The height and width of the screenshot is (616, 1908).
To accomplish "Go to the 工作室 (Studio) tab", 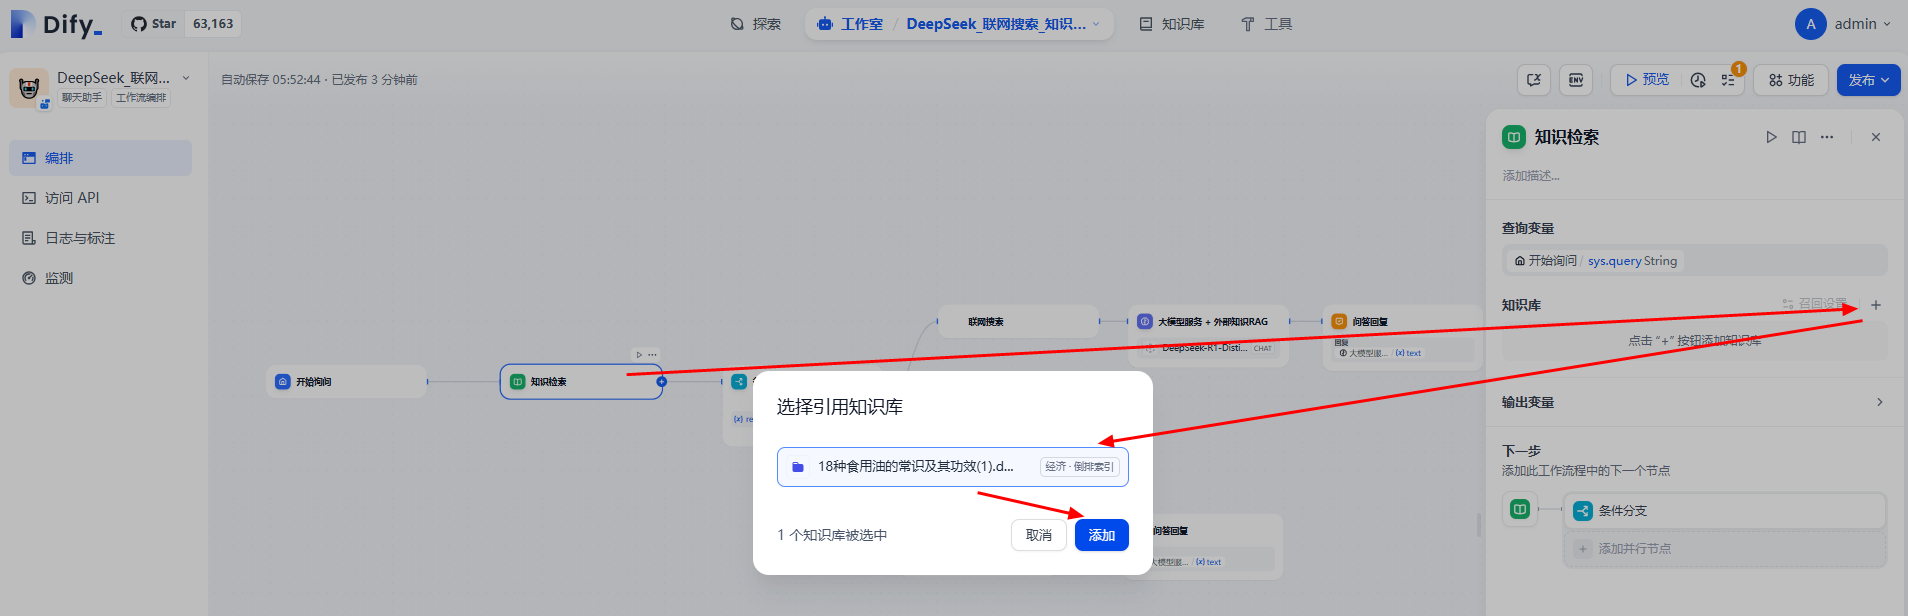I will tap(850, 24).
